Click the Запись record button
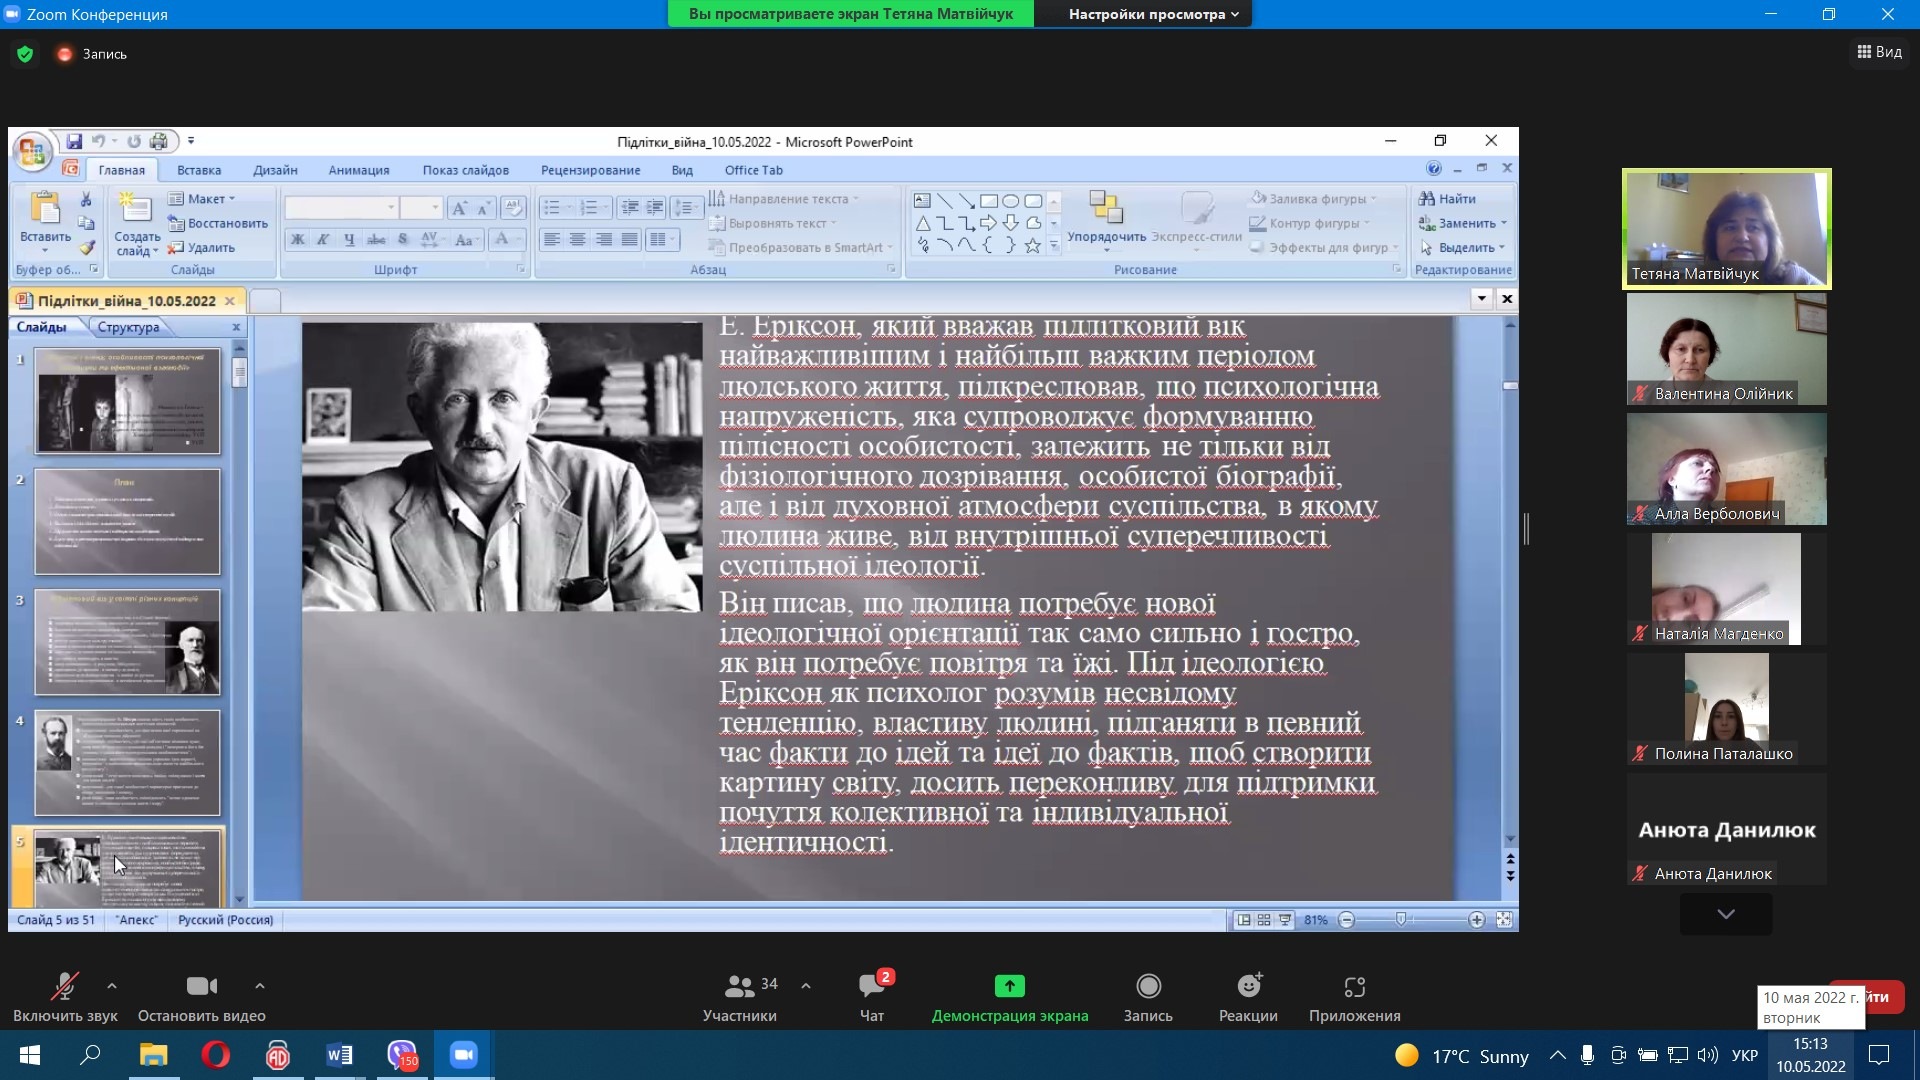Image resolution: width=1920 pixels, height=1080 pixels. tap(1148, 986)
